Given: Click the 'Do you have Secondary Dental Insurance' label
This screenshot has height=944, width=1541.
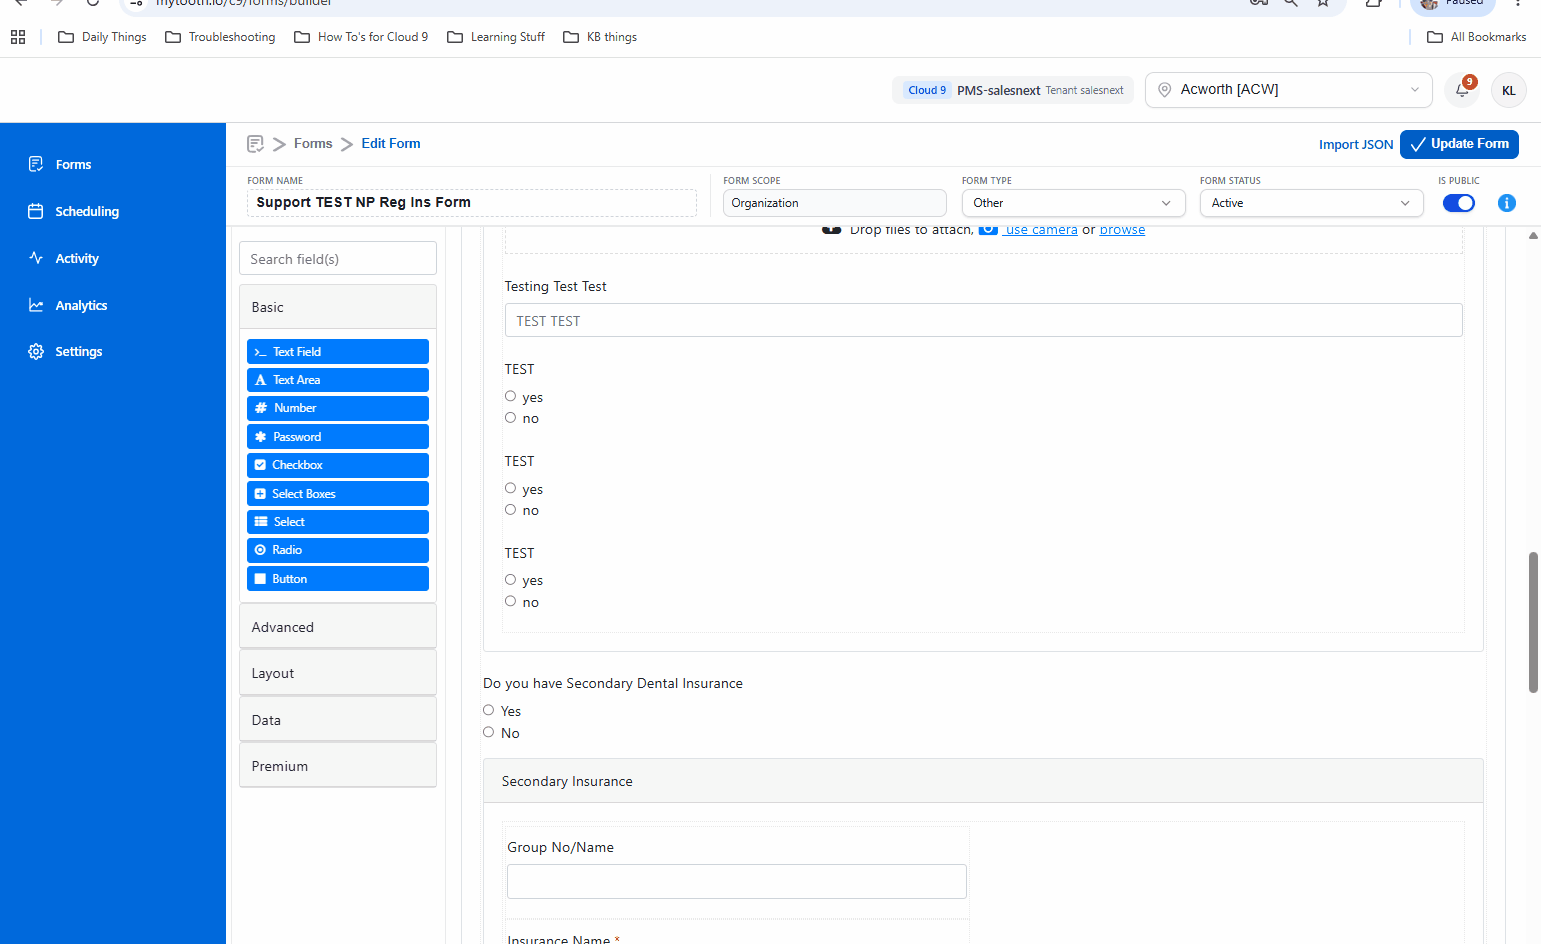Looking at the screenshot, I should tap(613, 684).
